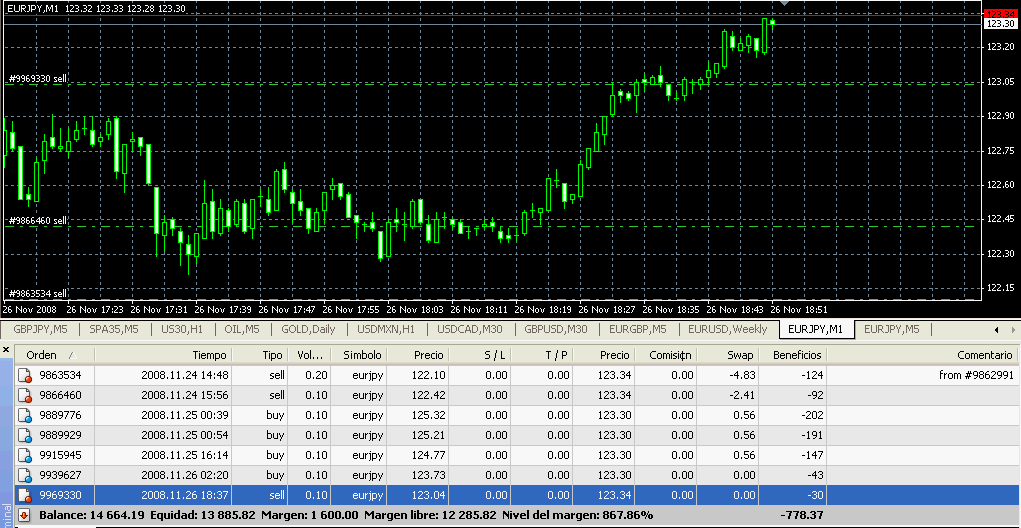Screen dimensions: 1021x528
Task: Click the buy order icon for 9939627
Action: pyautogui.click(x=24, y=475)
